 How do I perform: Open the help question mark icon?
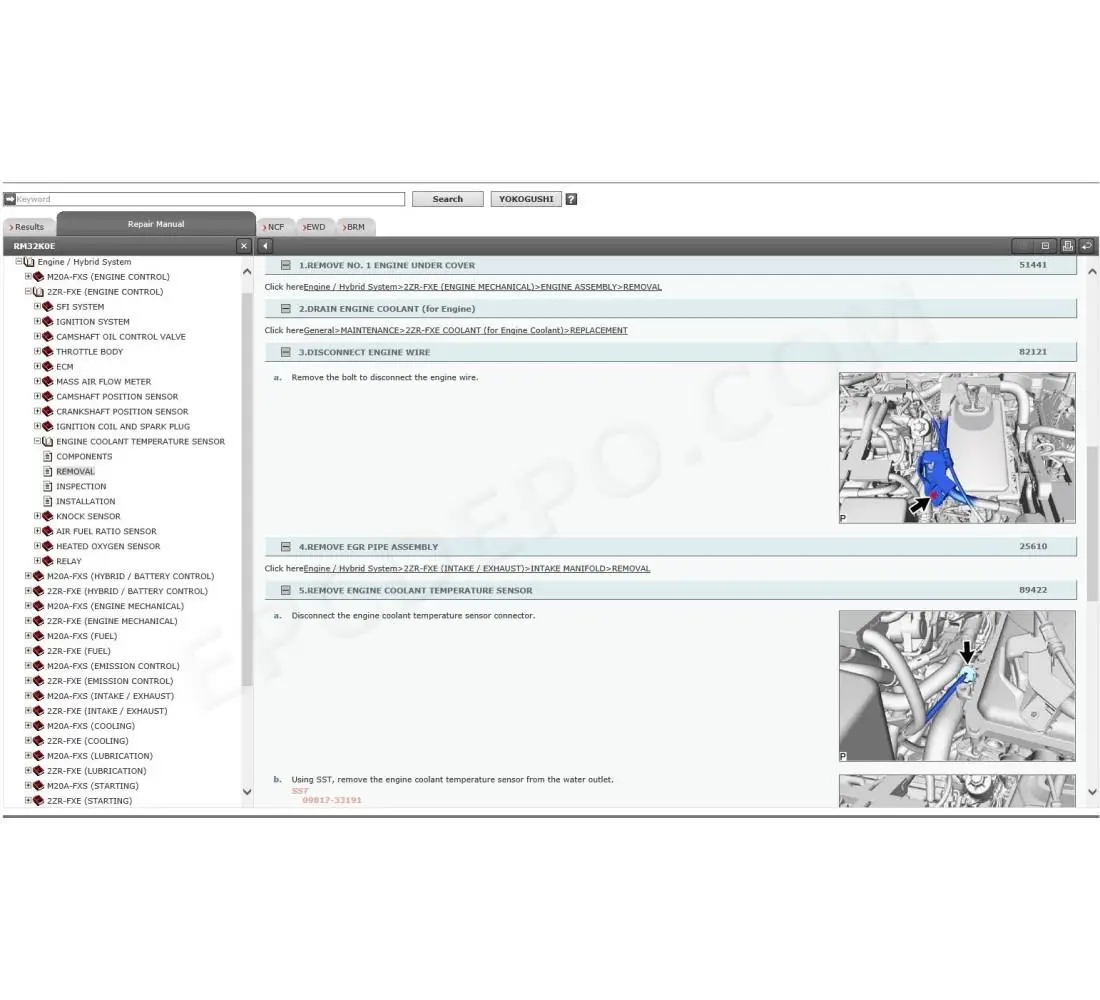click(571, 199)
